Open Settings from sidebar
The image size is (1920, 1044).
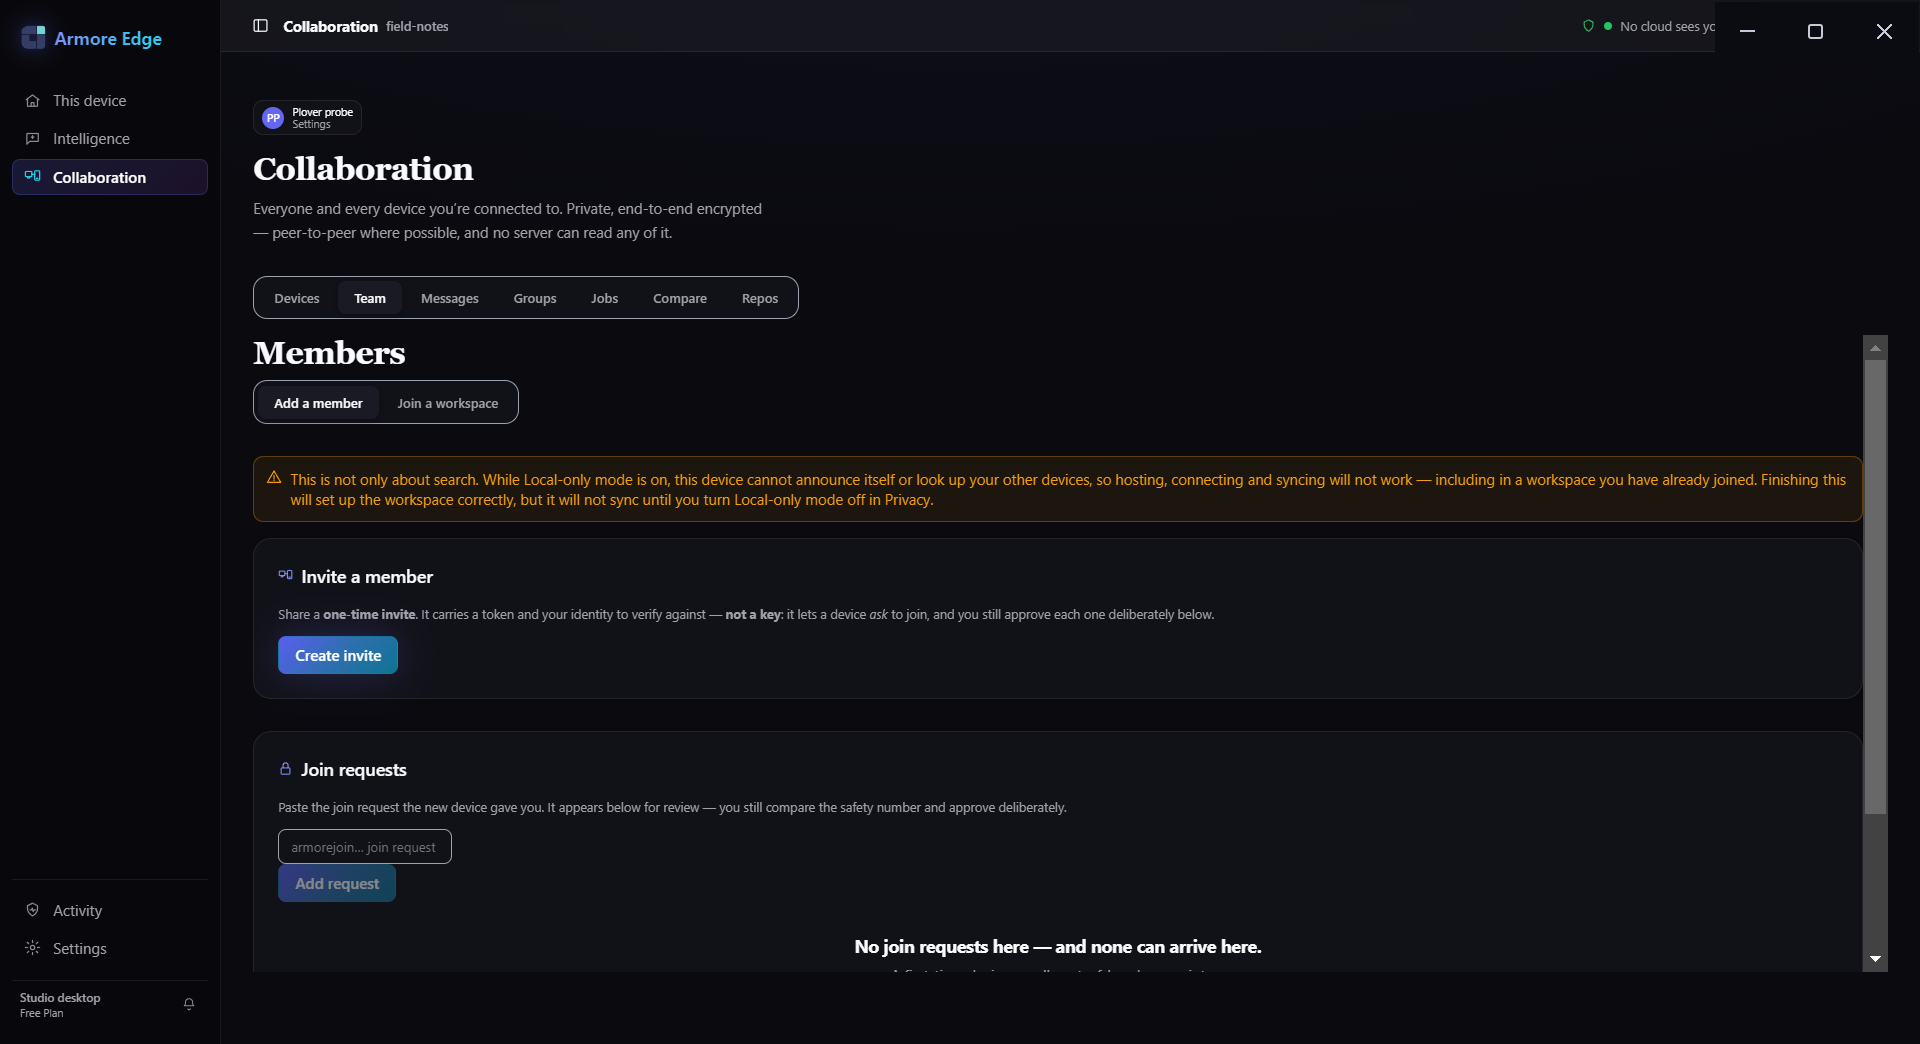click(110, 948)
